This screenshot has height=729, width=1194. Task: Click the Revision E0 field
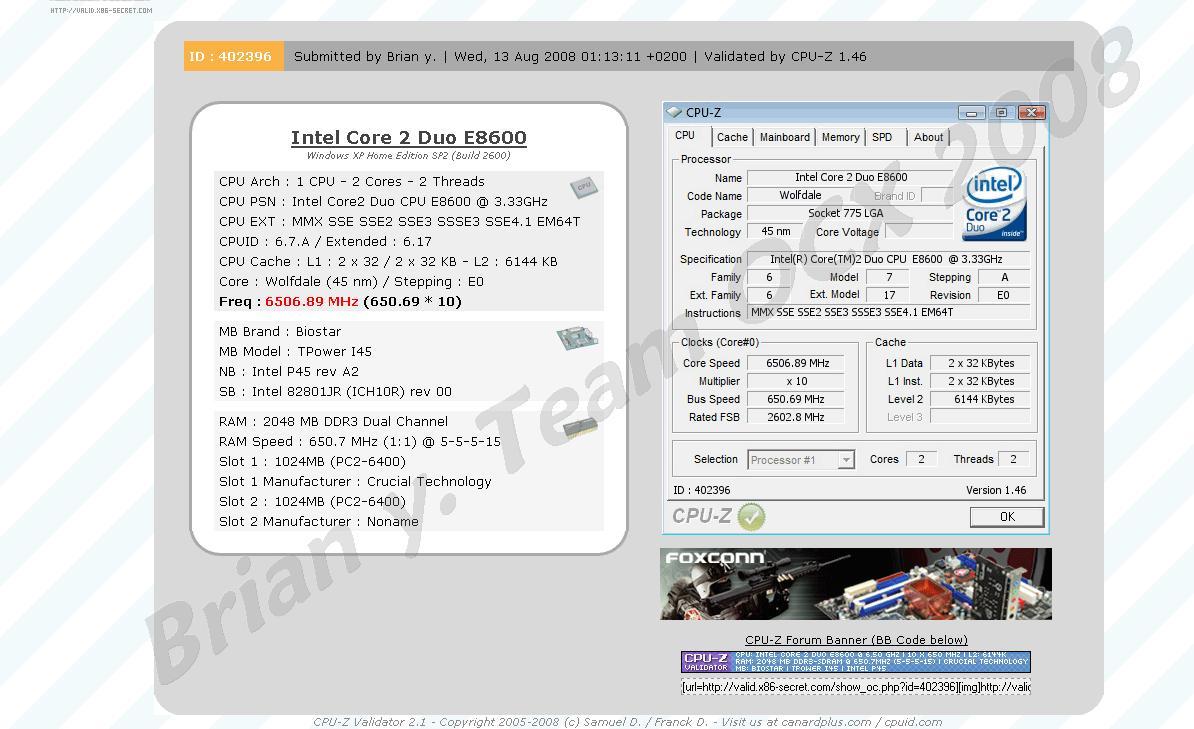(x=1003, y=295)
